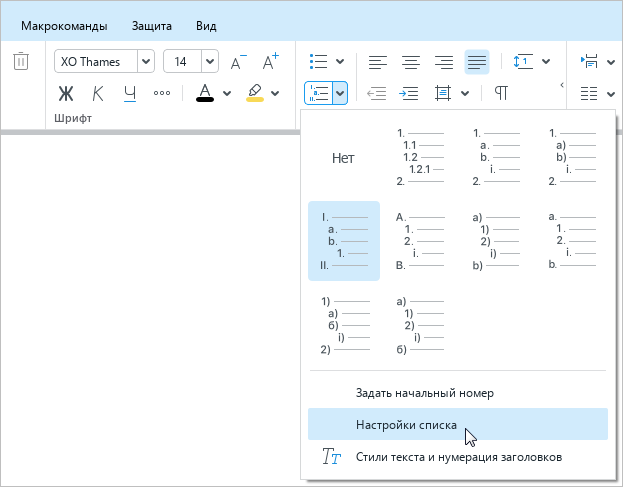
Task: Click the increase indent icon
Action: [410, 93]
